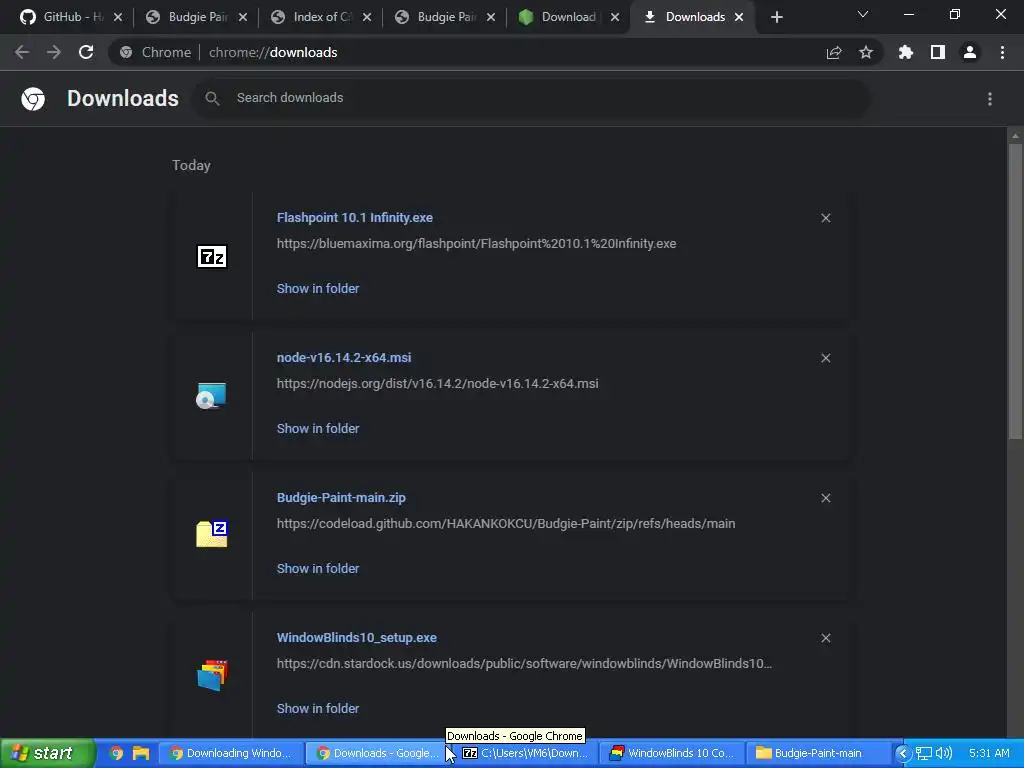The height and width of the screenshot is (768, 1024).
Task: Click the browser back arrow
Action: pyautogui.click(x=22, y=52)
